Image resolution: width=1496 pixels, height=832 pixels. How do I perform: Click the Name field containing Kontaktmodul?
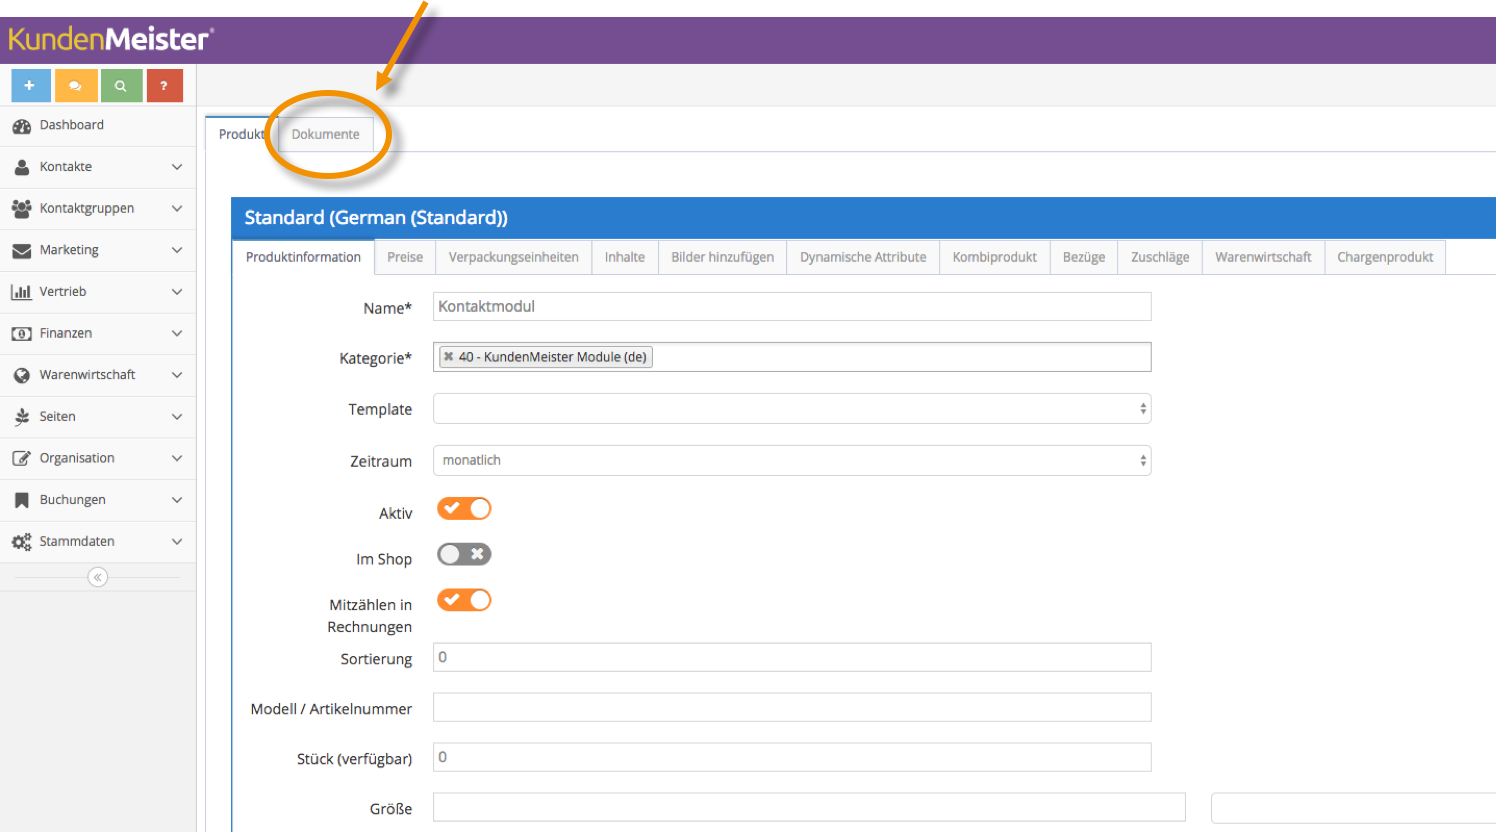point(792,307)
